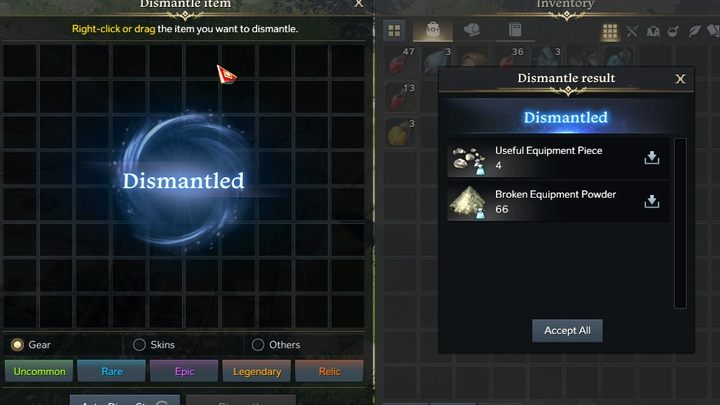The image size is (720, 405).
Task: Toggle the Uncommon rarity filter
Action: [x=39, y=371]
